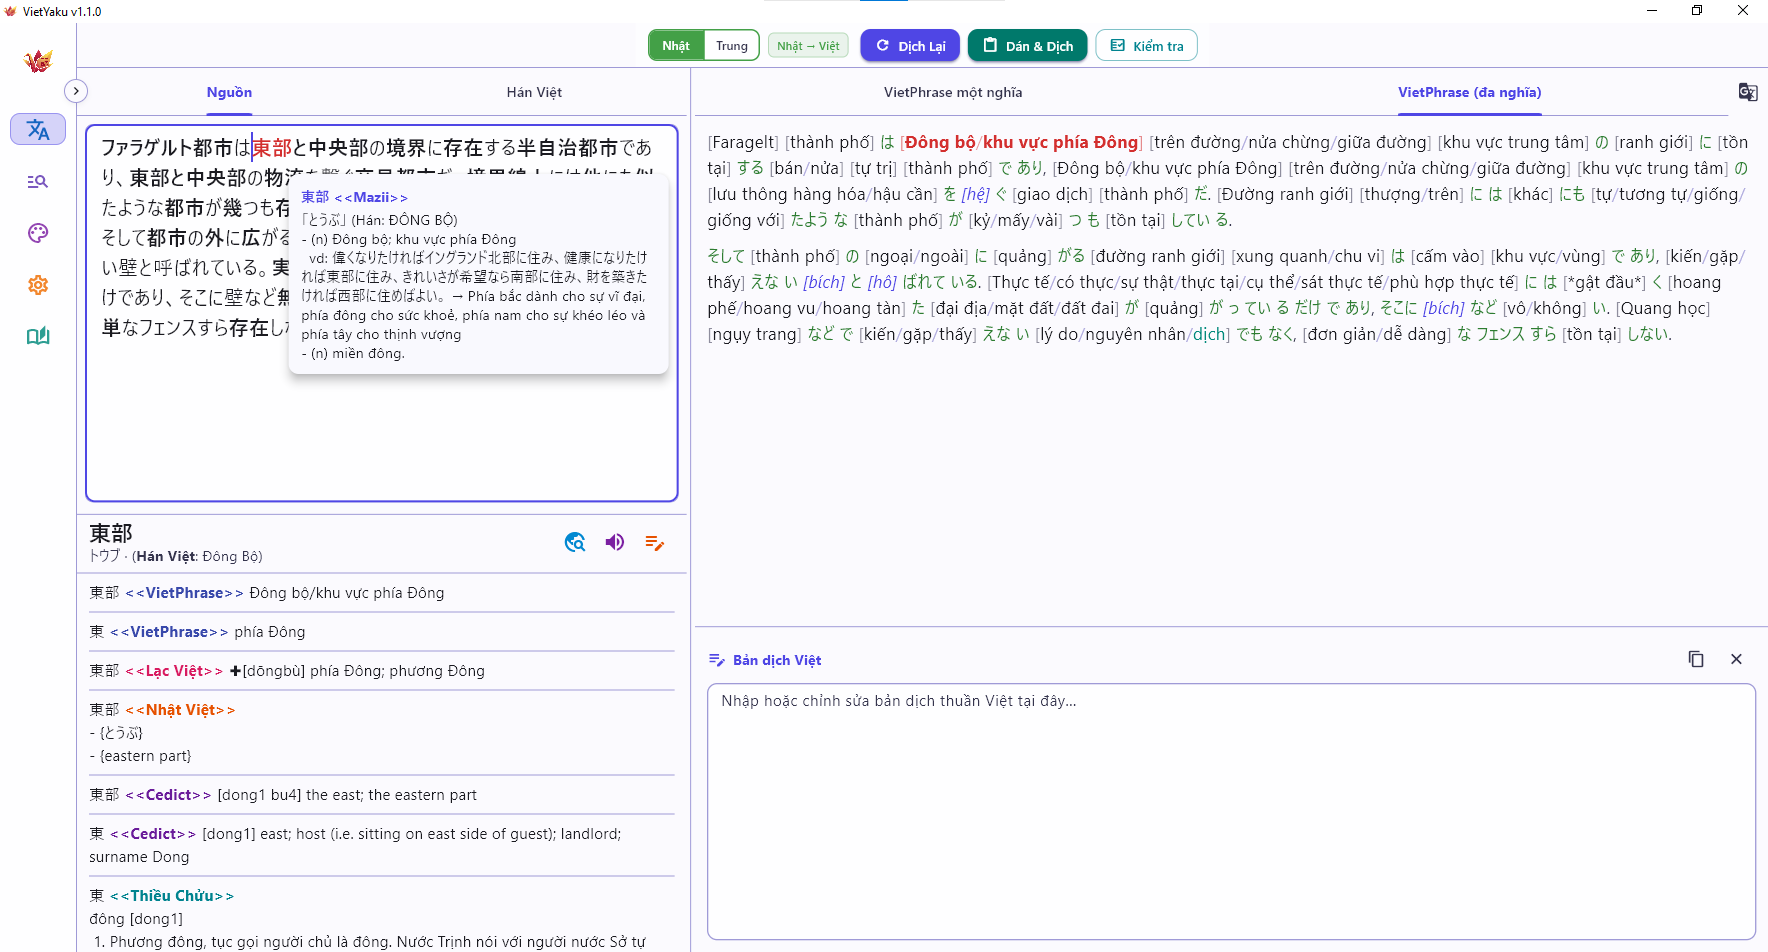Switch to VietPhrase một nghĩa tab
Screen dimensions: 1768x952
(x=953, y=92)
